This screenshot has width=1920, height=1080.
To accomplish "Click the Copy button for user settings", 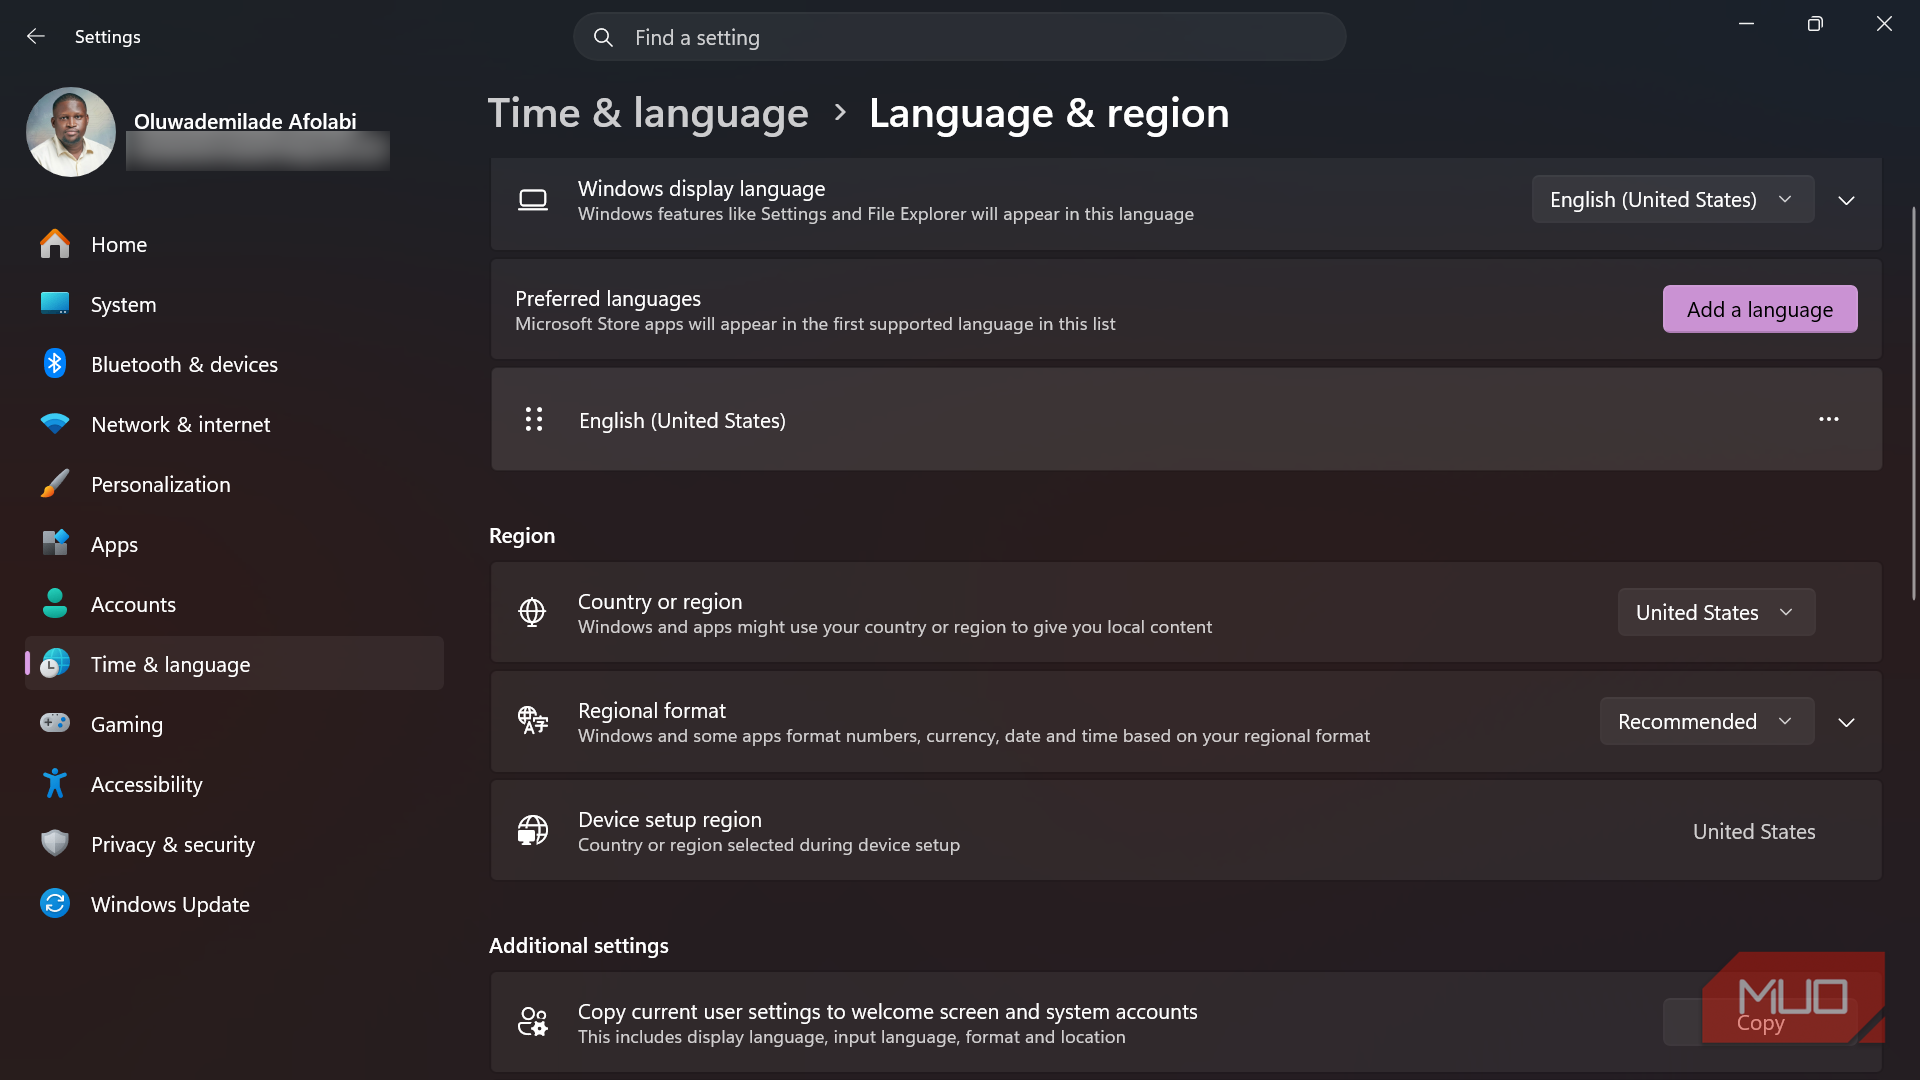I will (1760, 1022).
